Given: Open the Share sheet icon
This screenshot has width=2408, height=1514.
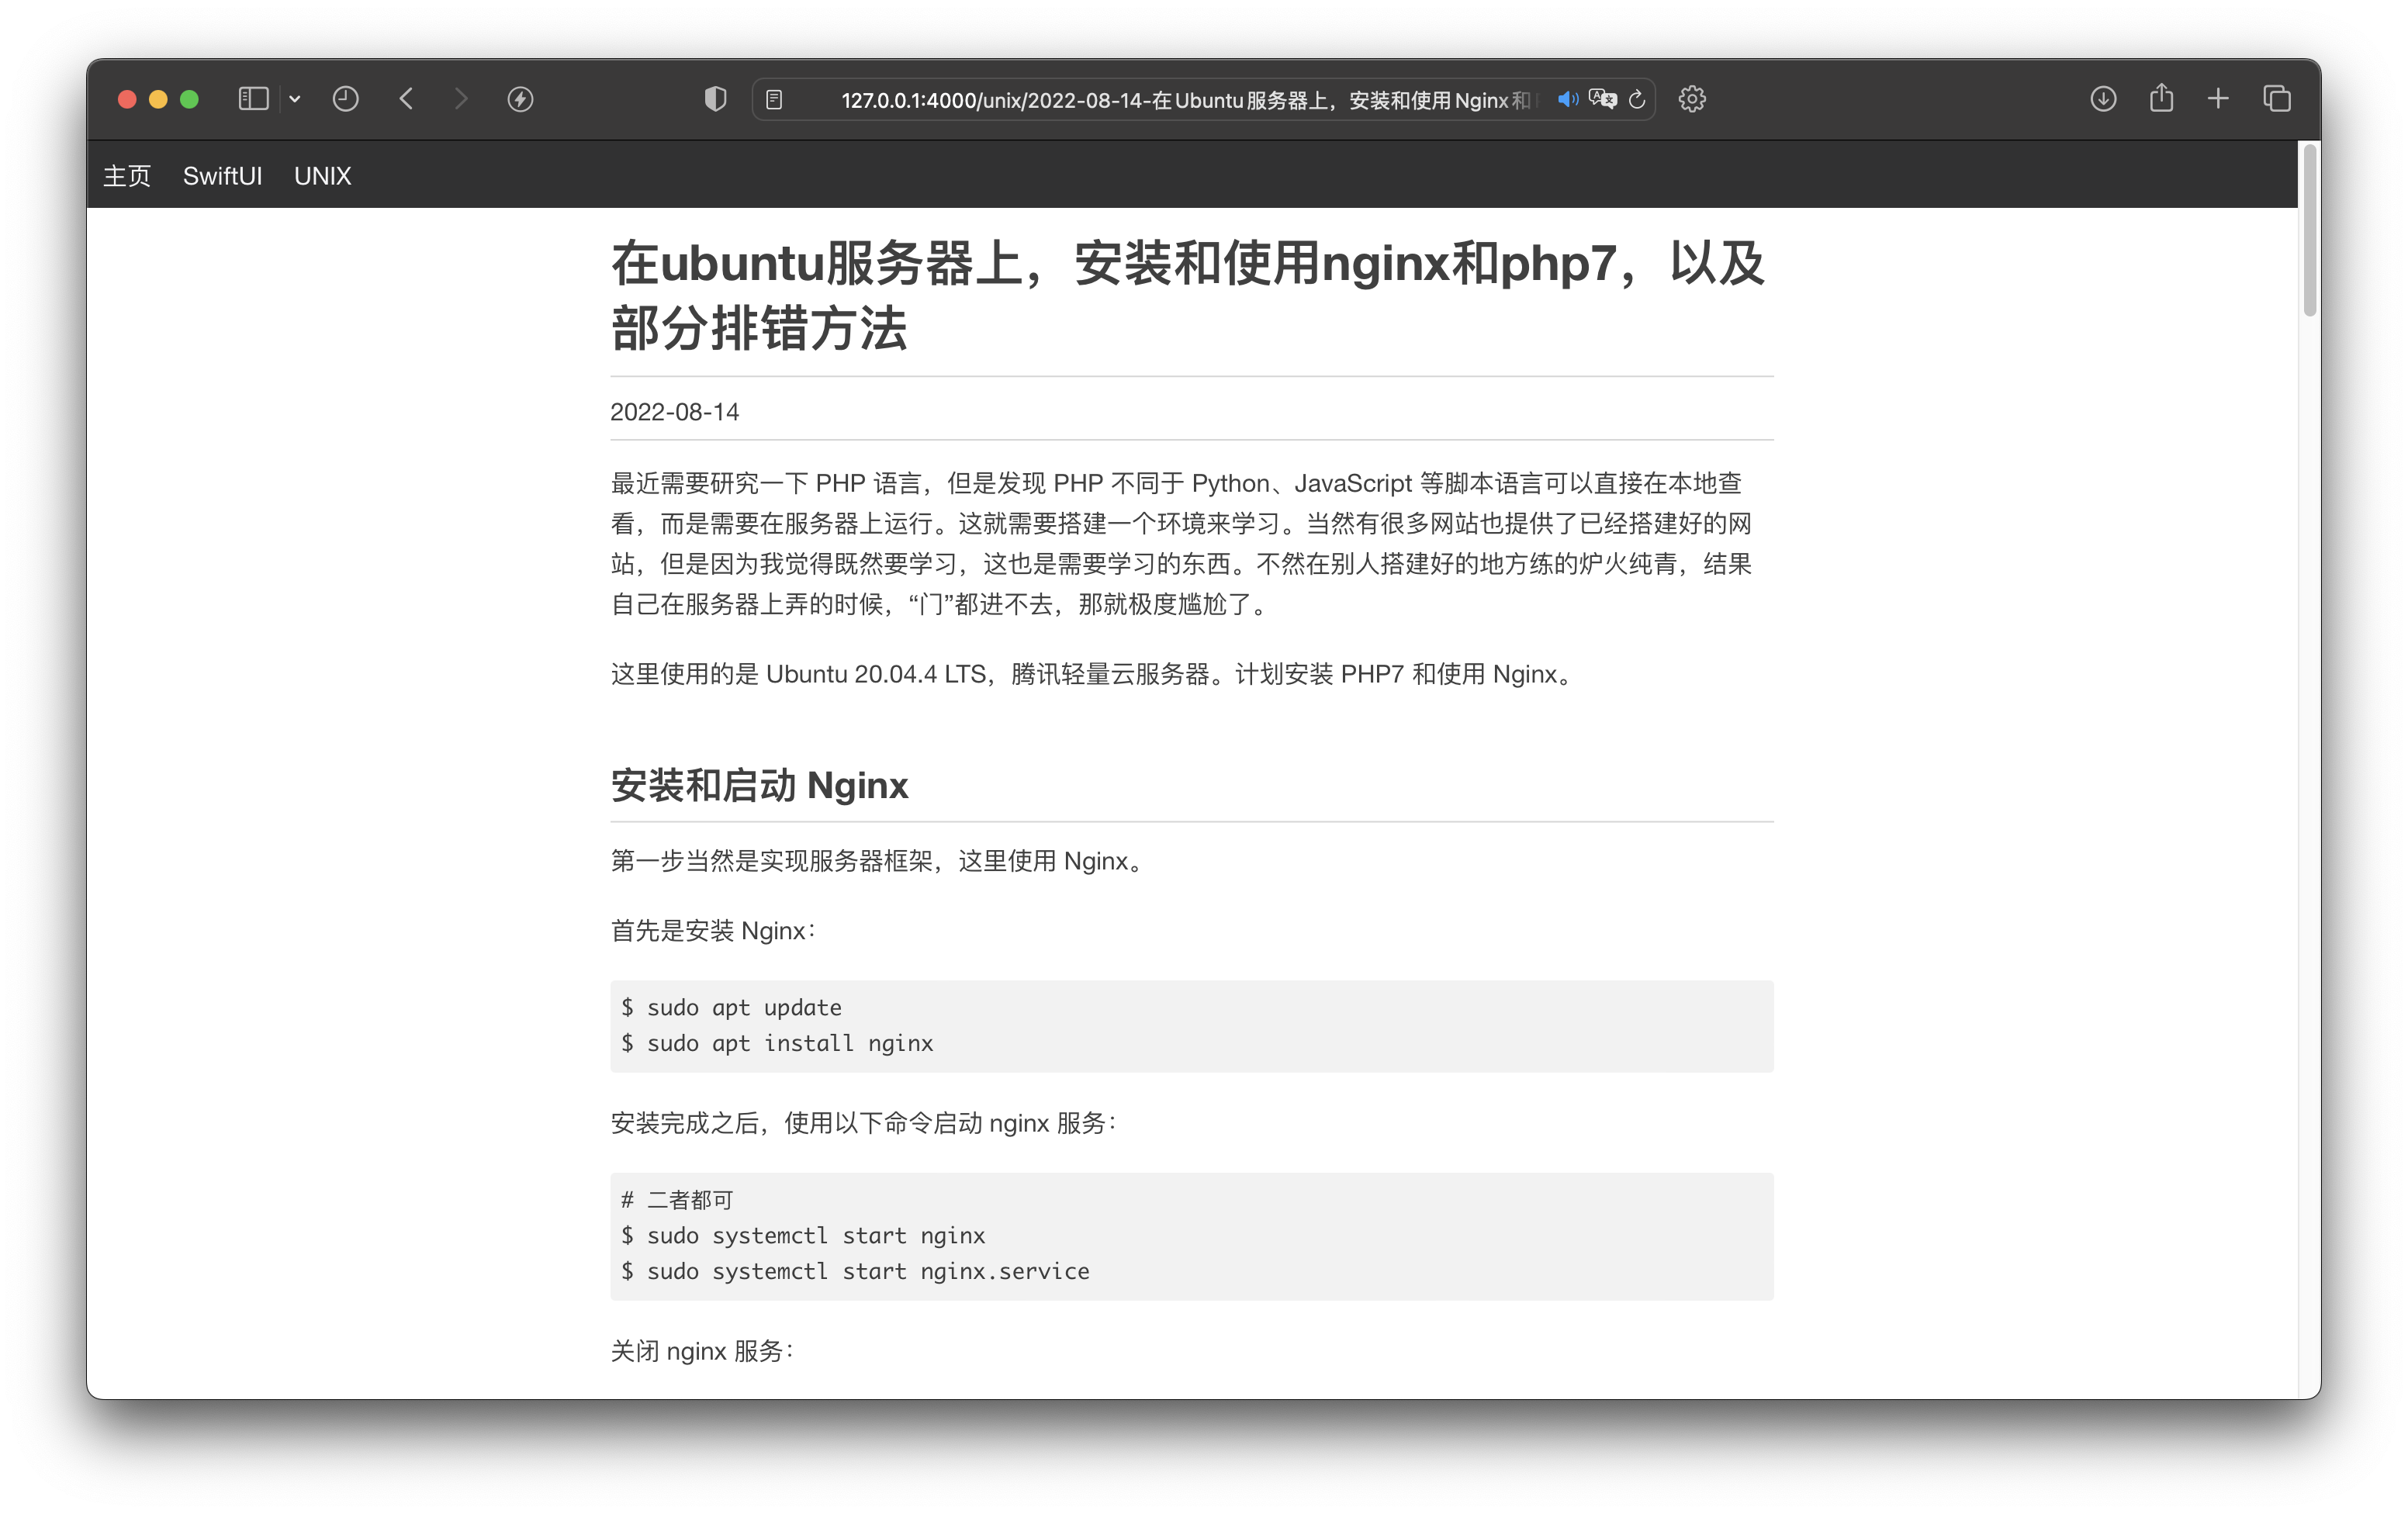Looking at the screenshot, I should pyautogui.click(x=2161, y=98).
